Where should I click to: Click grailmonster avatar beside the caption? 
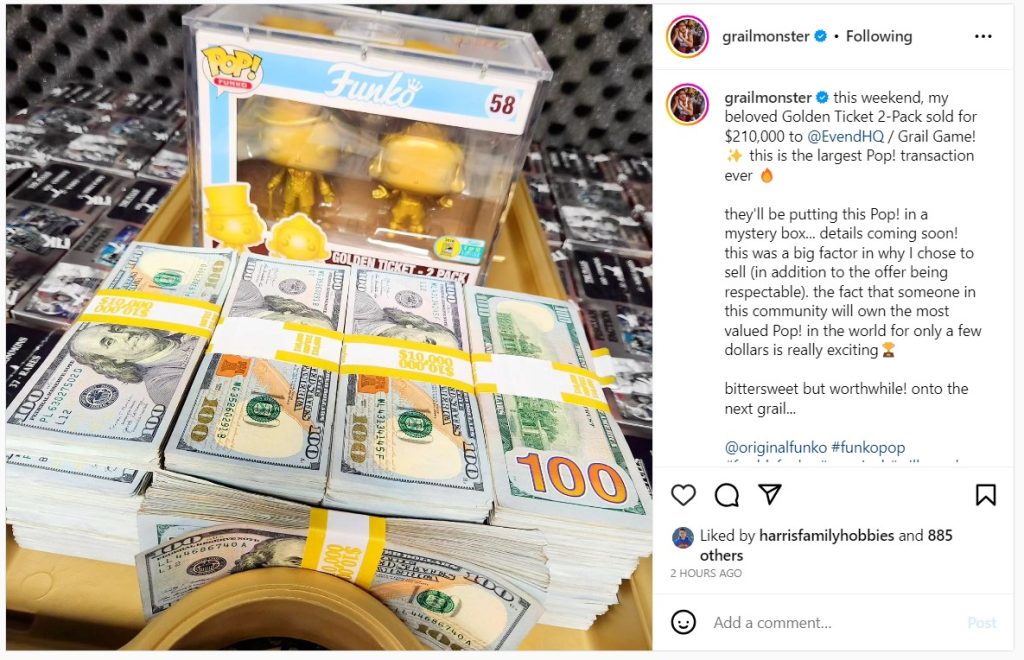(x=687, y=104)
